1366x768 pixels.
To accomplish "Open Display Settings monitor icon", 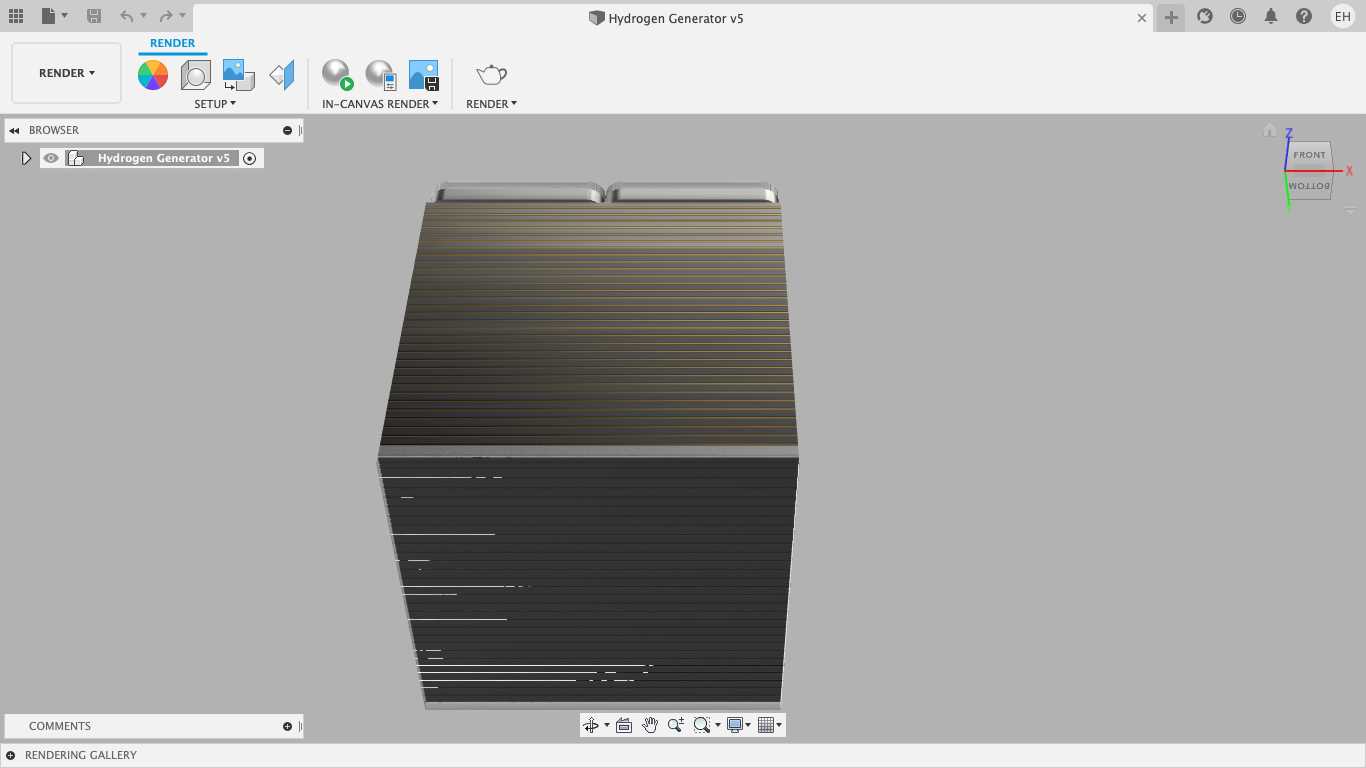I will [736, 725].
